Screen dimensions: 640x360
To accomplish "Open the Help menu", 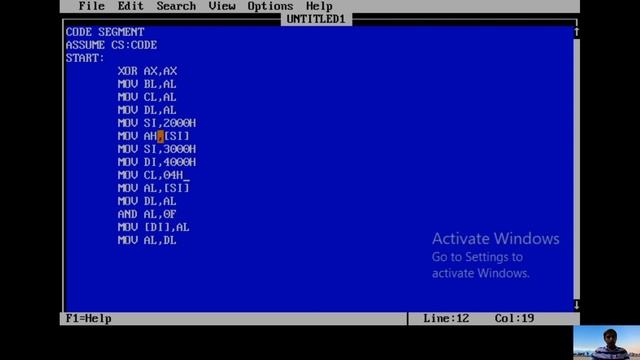I will pos(319,6).
